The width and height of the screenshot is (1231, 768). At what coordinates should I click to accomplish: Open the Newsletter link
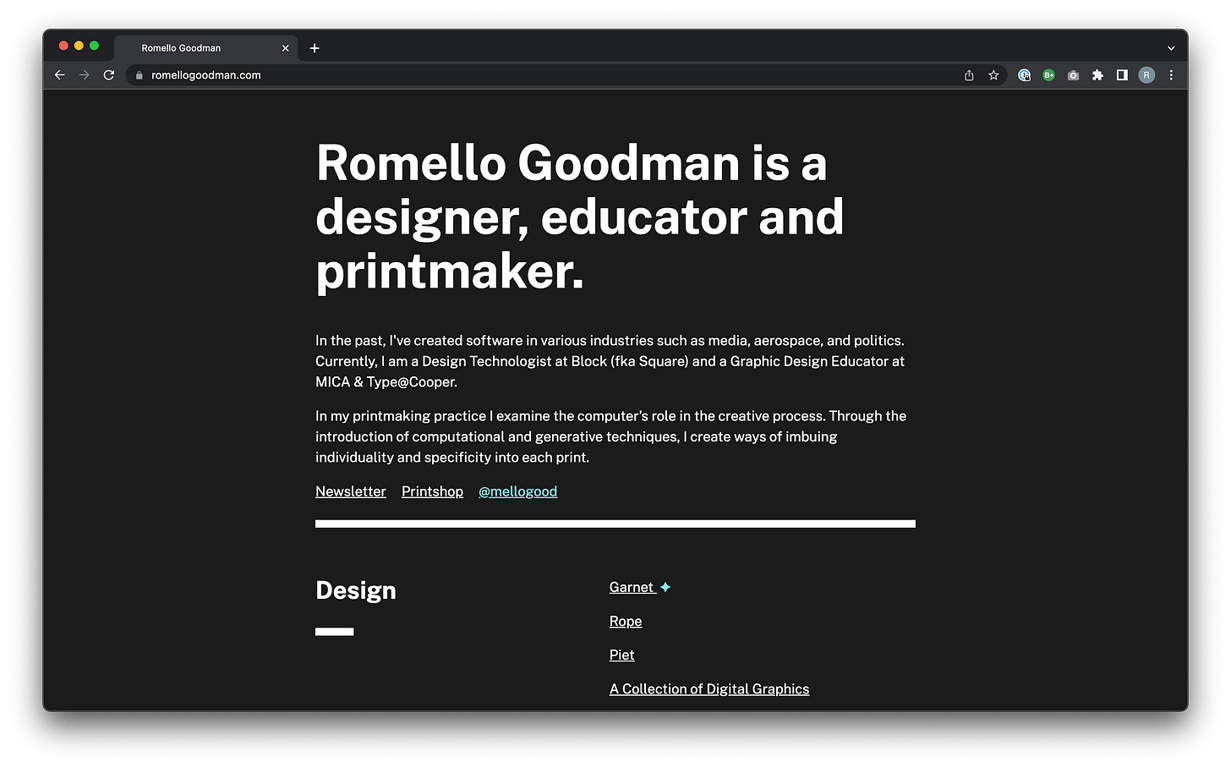click(x=350, y=491)
